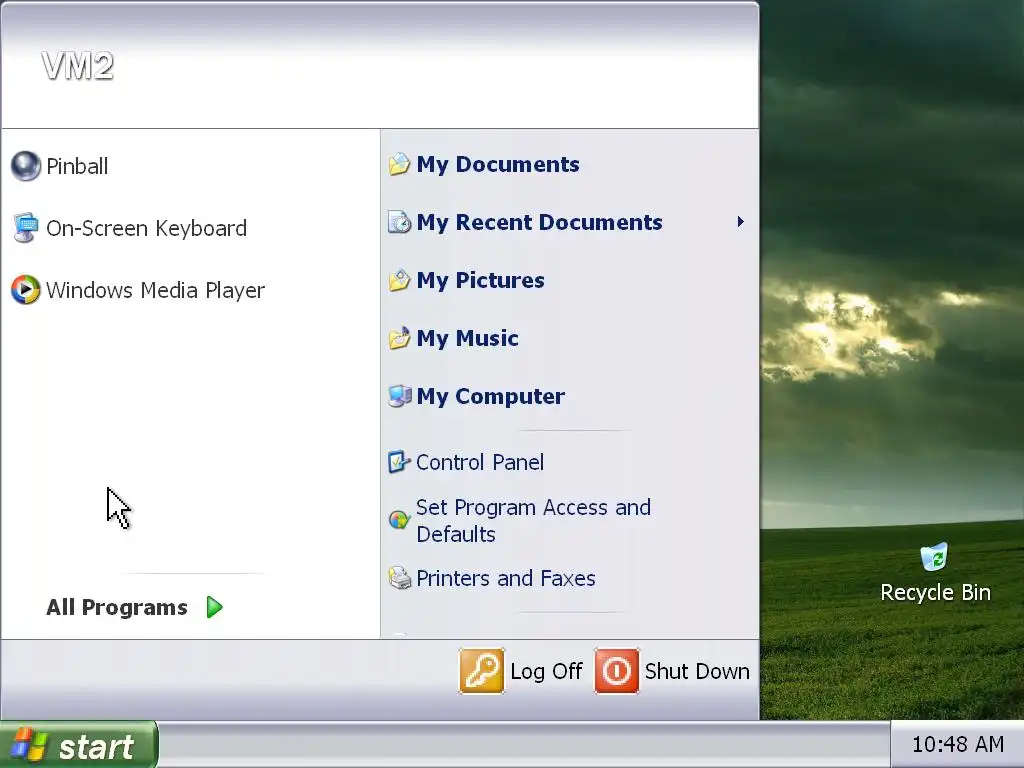Expand All Programs green arrow
1024x768 pixels.
pos(215,607)
